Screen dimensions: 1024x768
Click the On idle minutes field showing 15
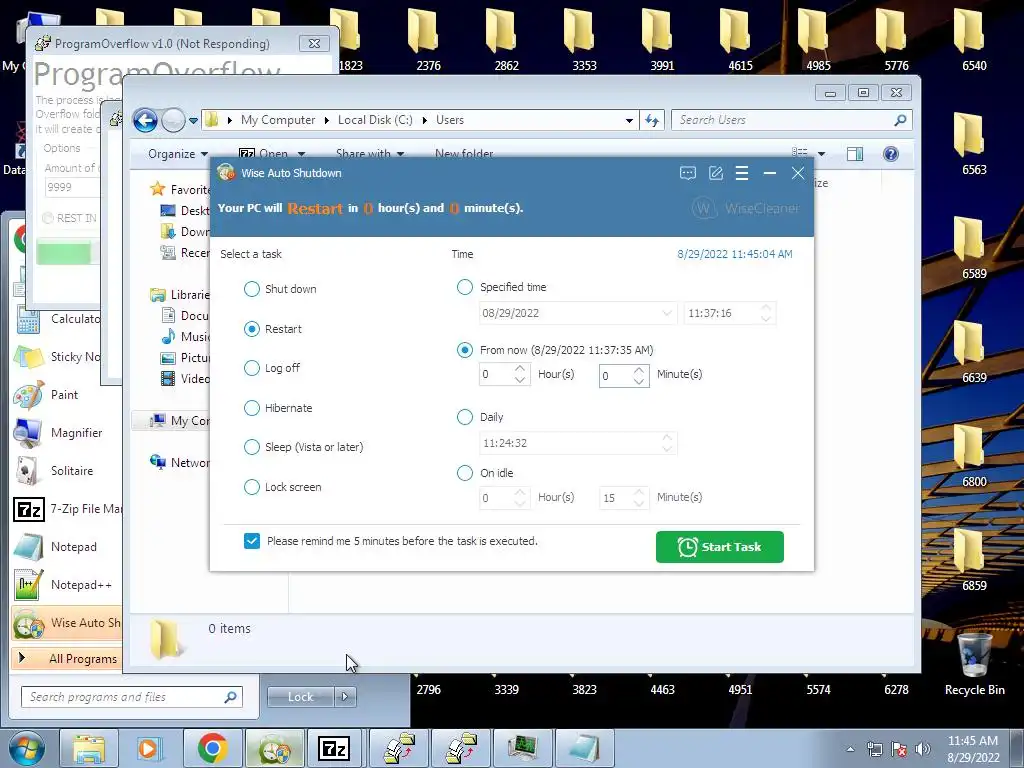pos(624,498)
